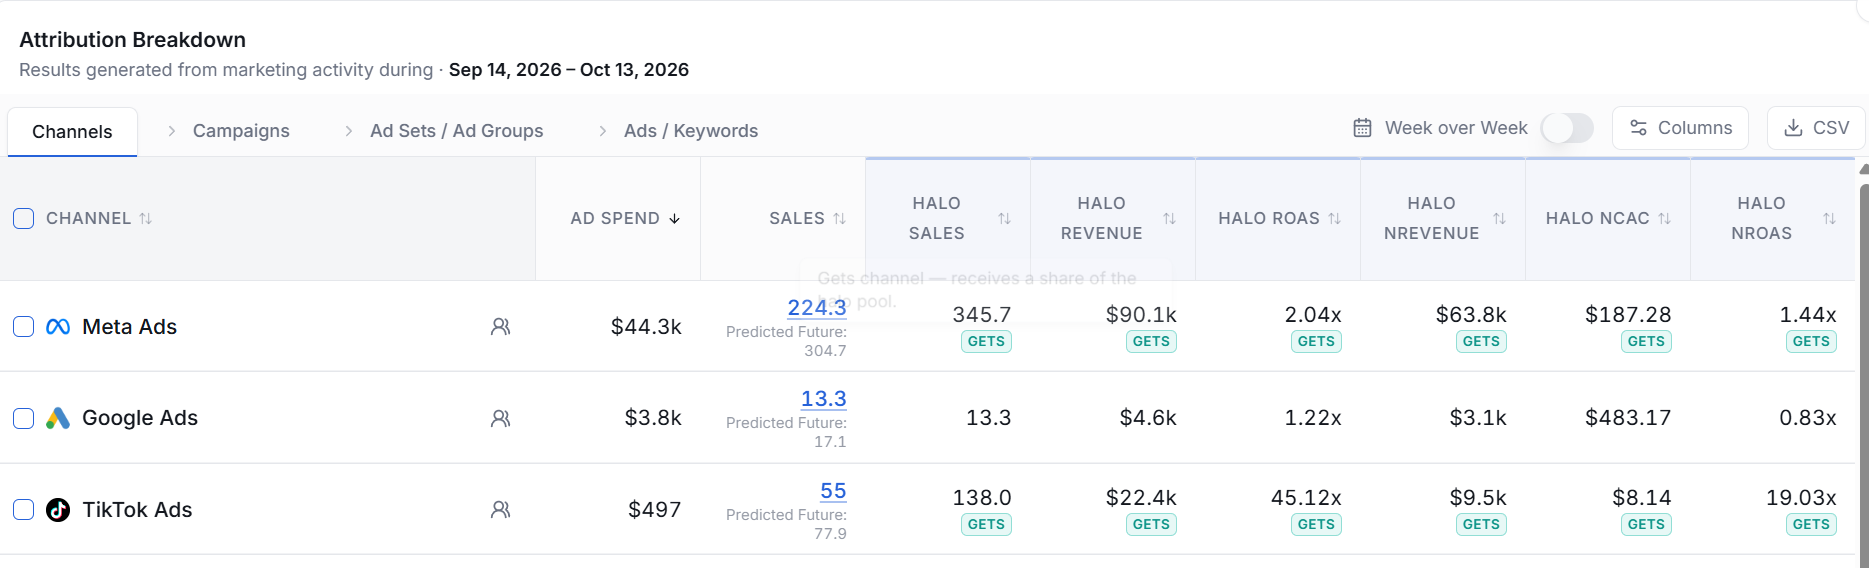Click GETS badge under Meta Halo NROAS 1.44x
The width and height of the screenshot is (1869, 568).
(1811, 342)
